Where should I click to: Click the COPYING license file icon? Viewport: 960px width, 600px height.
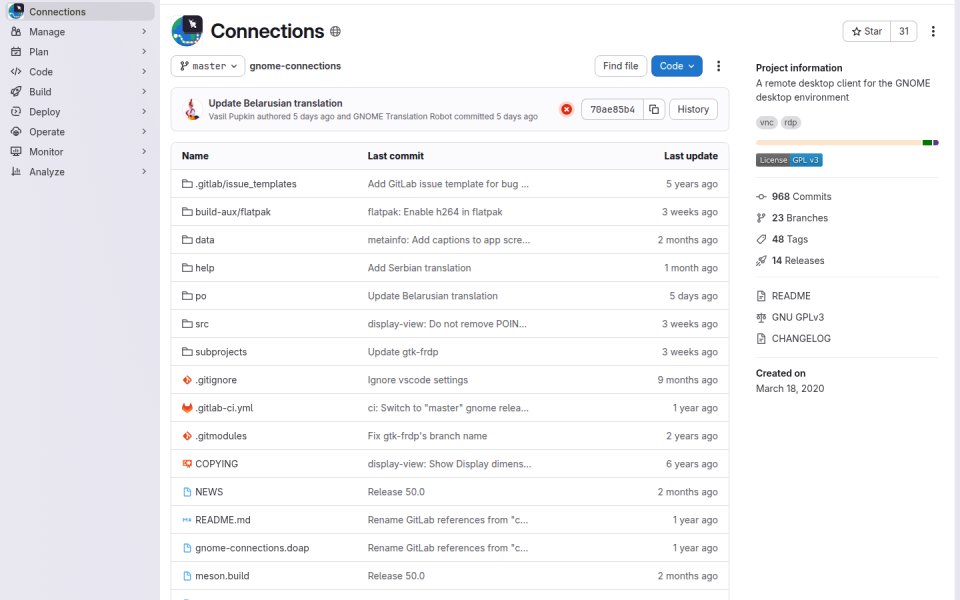187,463
